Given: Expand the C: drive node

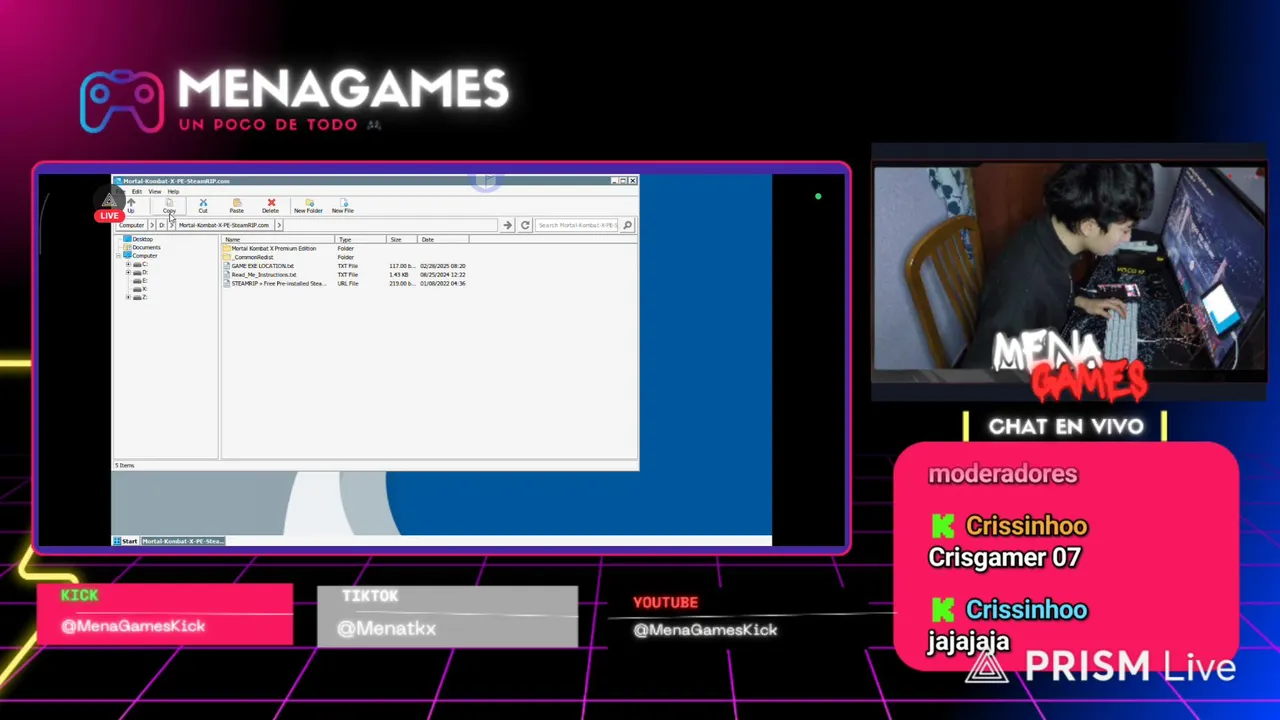Looking at the screenshot, I should (128, 264).
